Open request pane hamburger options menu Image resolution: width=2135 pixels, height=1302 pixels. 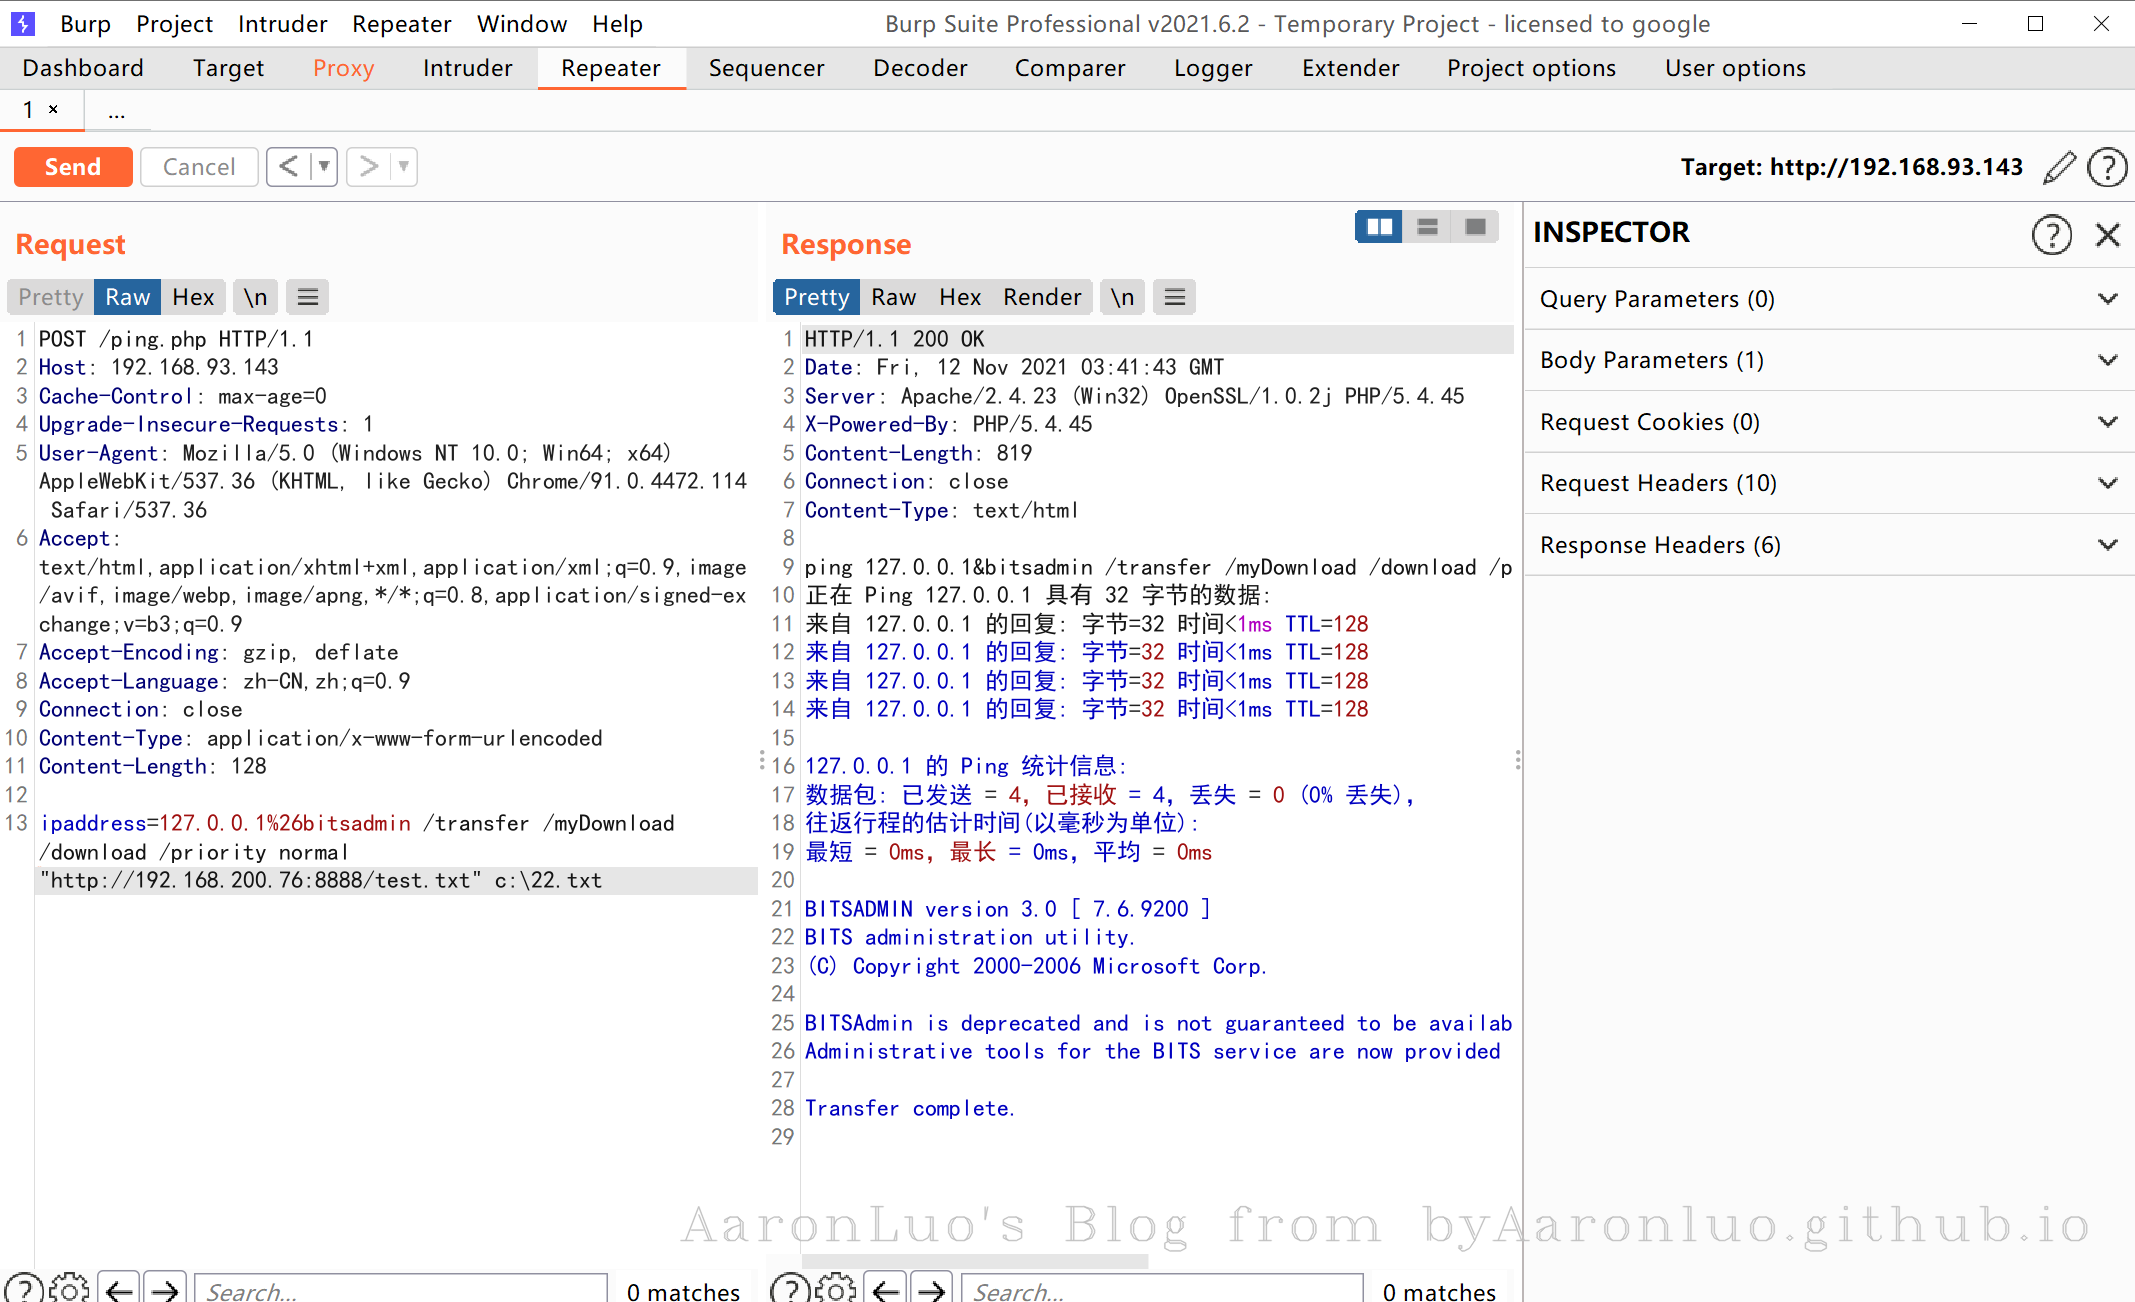pyautogui.click(x=308, y=297)
